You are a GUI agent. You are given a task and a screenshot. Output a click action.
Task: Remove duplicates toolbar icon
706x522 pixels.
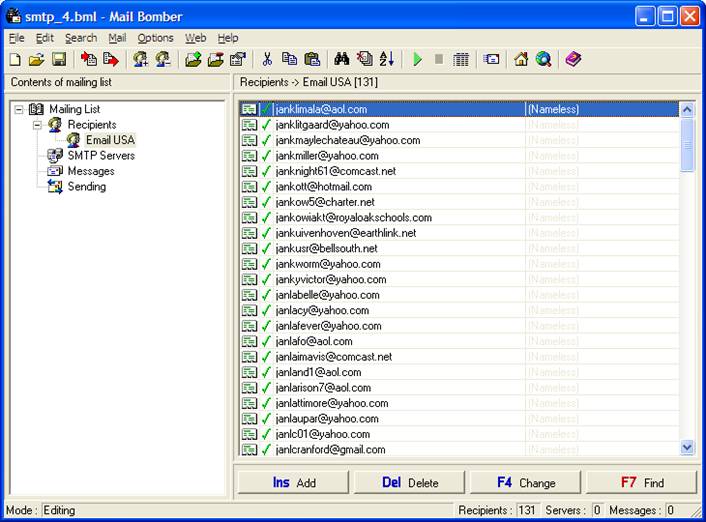(x=364, y=59)
